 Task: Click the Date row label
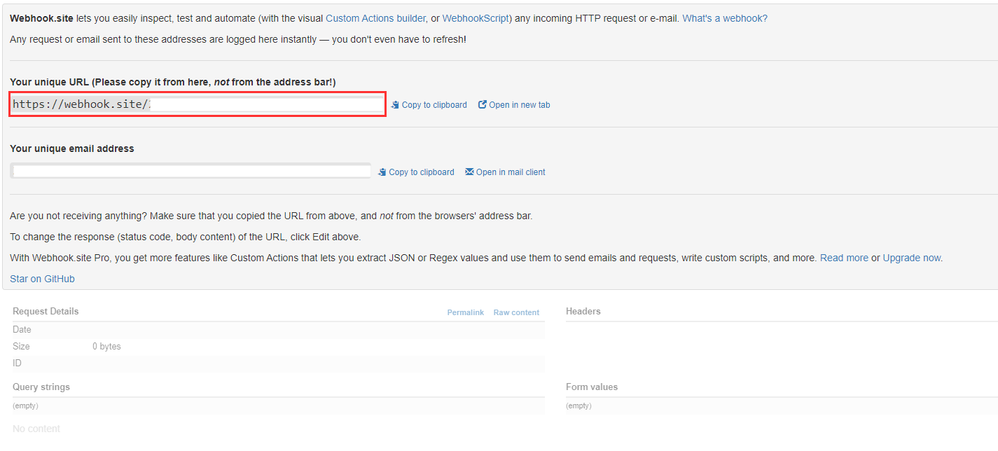22,330
